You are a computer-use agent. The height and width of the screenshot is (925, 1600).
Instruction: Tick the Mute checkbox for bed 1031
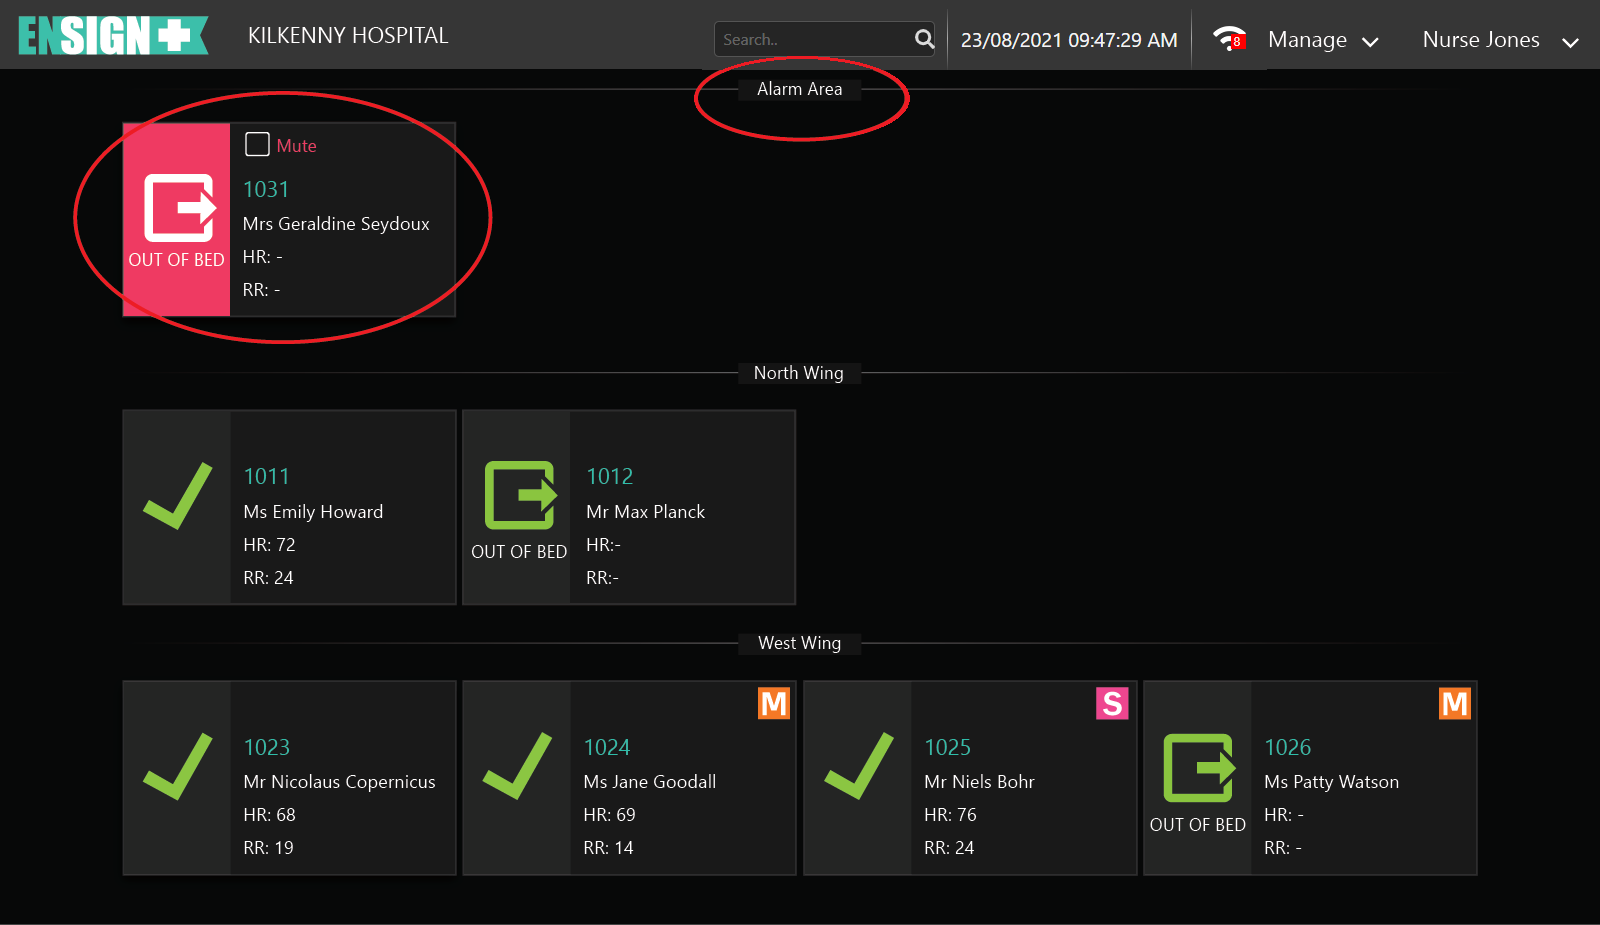click(x=257, y=145)
